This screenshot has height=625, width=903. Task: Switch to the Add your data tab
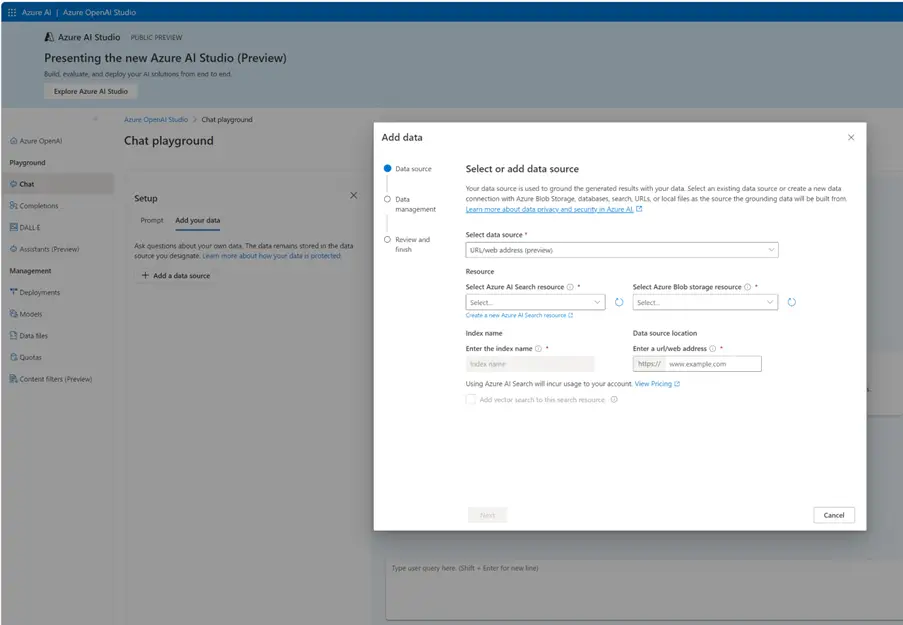point(198,221)
